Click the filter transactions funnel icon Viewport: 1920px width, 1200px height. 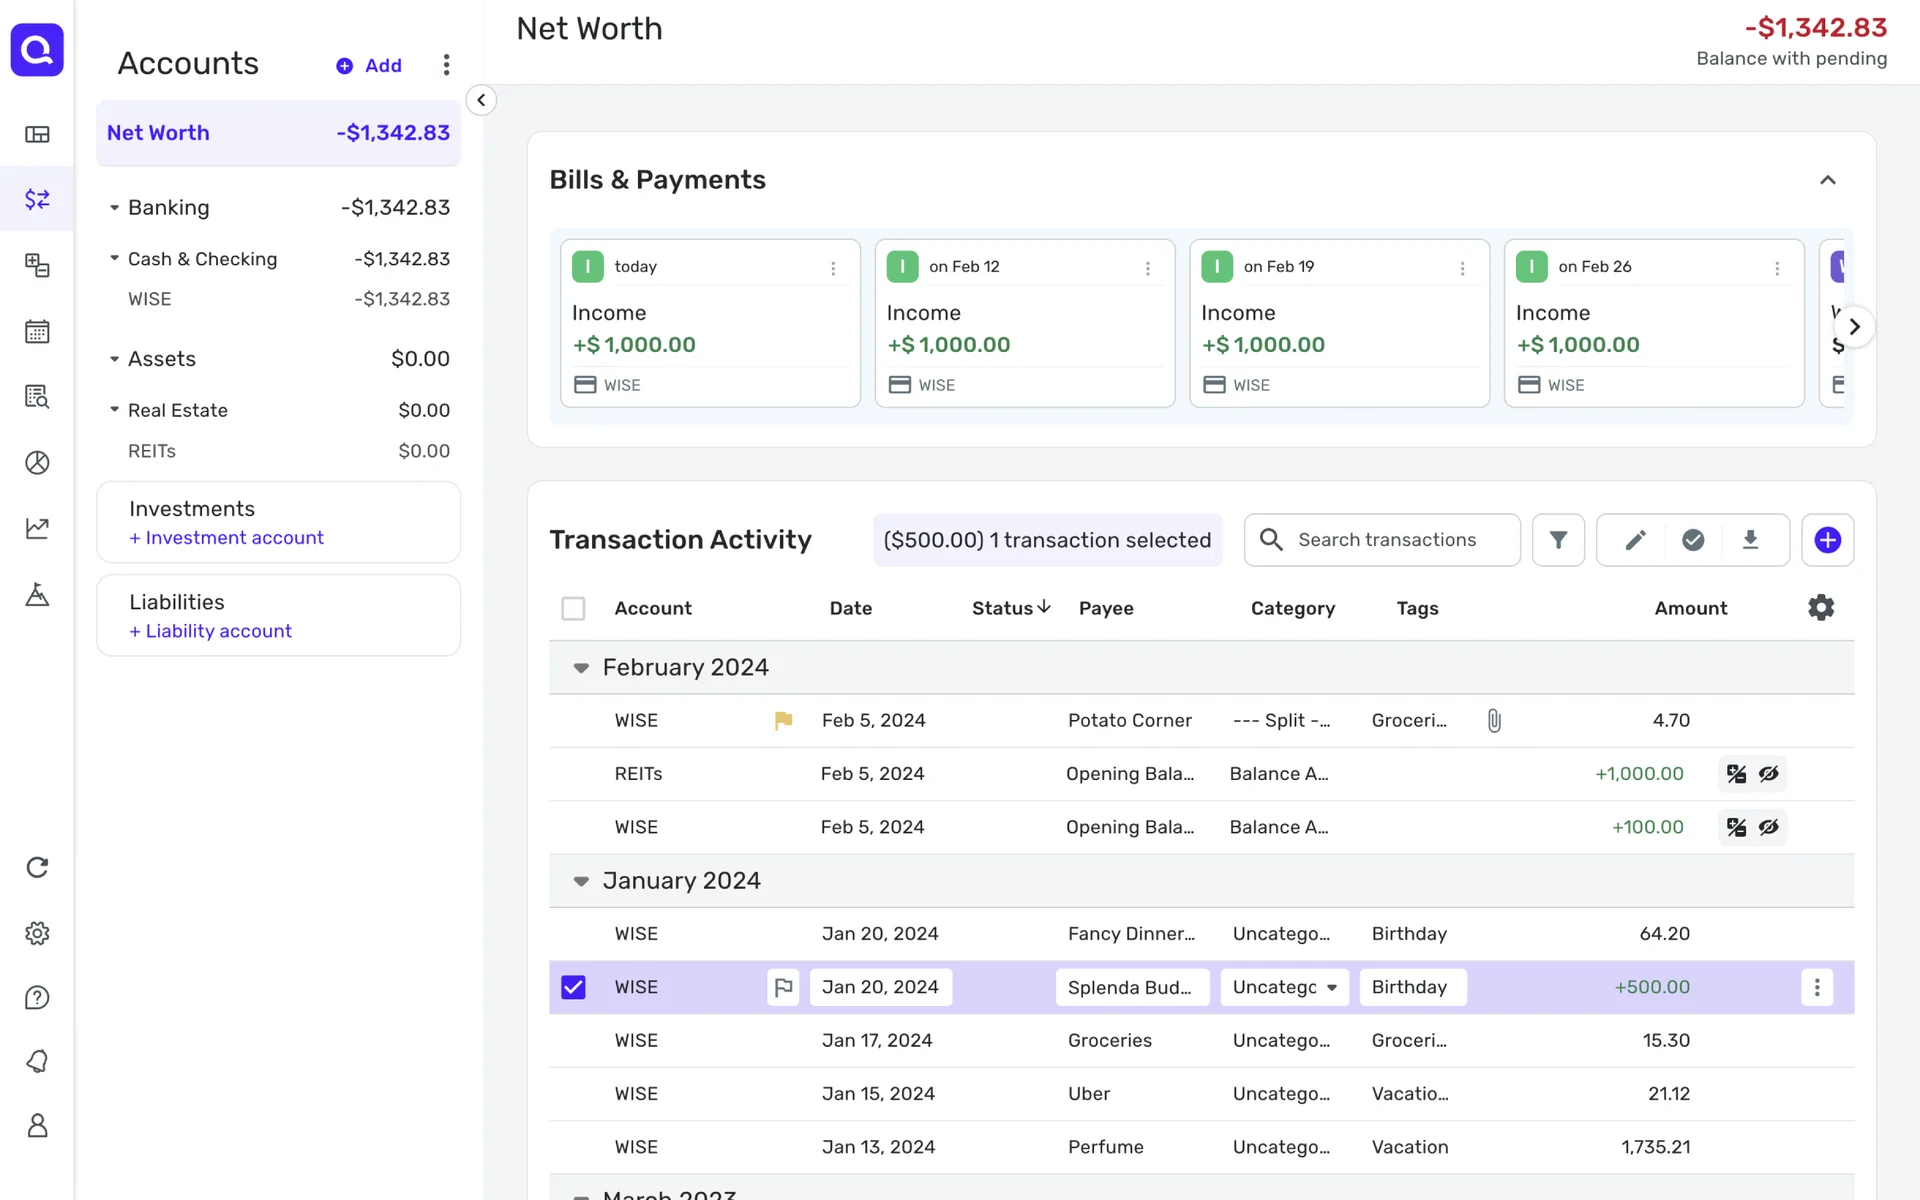[1558, 540]
